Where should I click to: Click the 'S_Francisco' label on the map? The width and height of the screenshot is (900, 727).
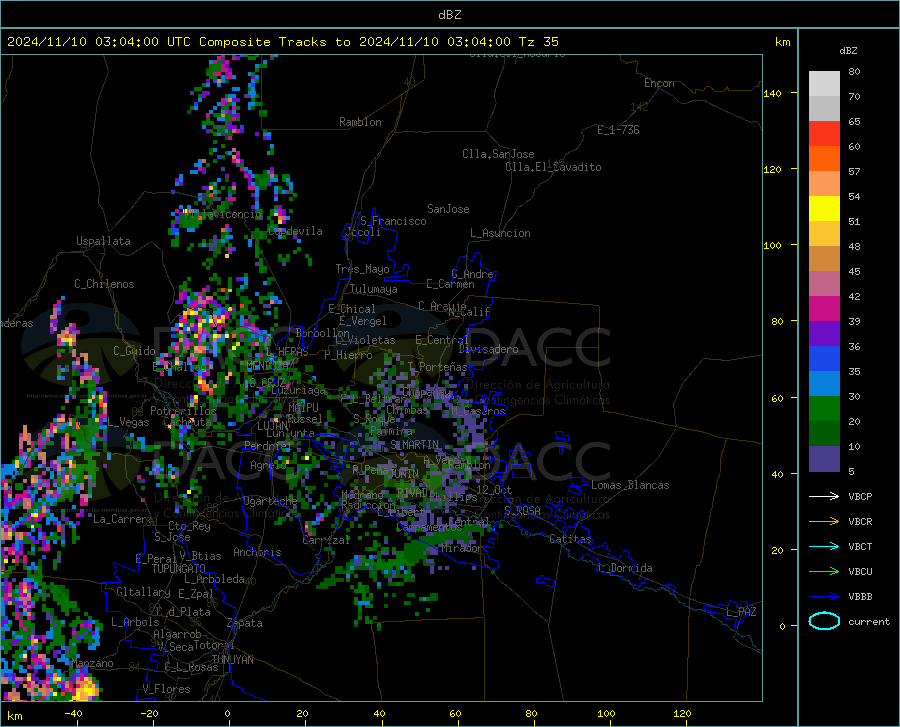point(393,221)
